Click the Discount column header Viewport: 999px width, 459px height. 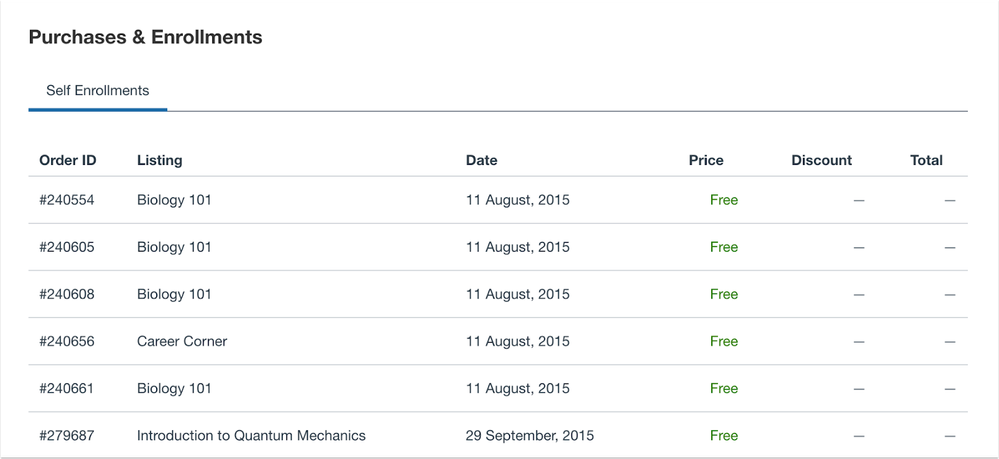[822, 161]
